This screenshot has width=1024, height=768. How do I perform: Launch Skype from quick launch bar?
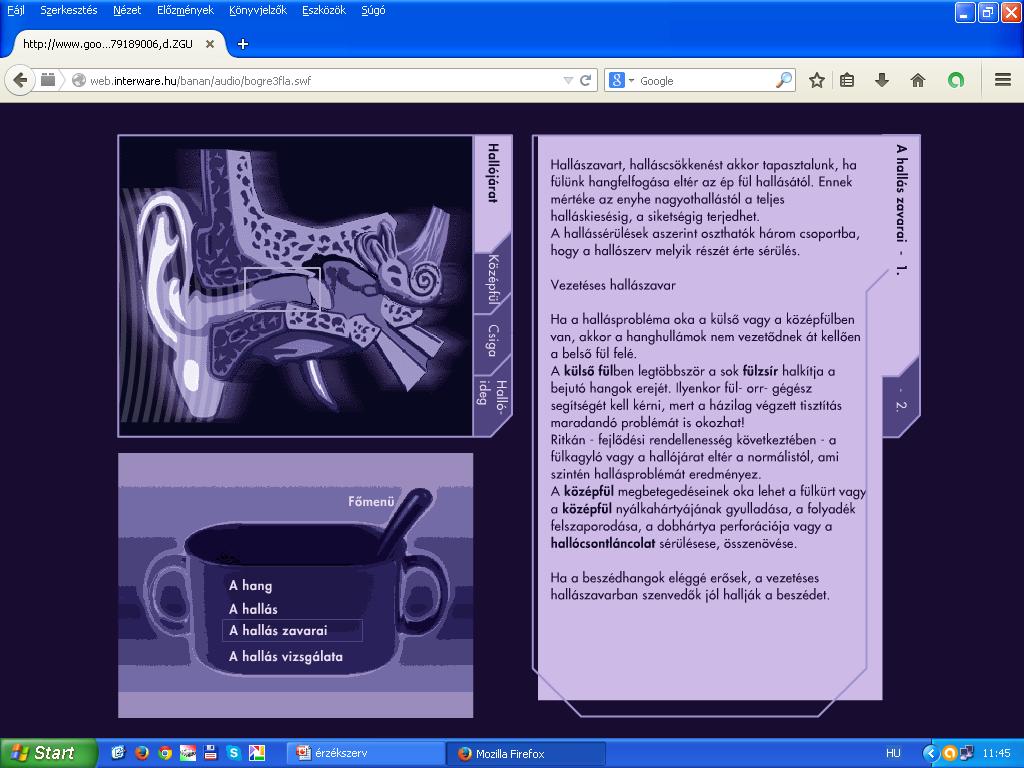[233, 753]
